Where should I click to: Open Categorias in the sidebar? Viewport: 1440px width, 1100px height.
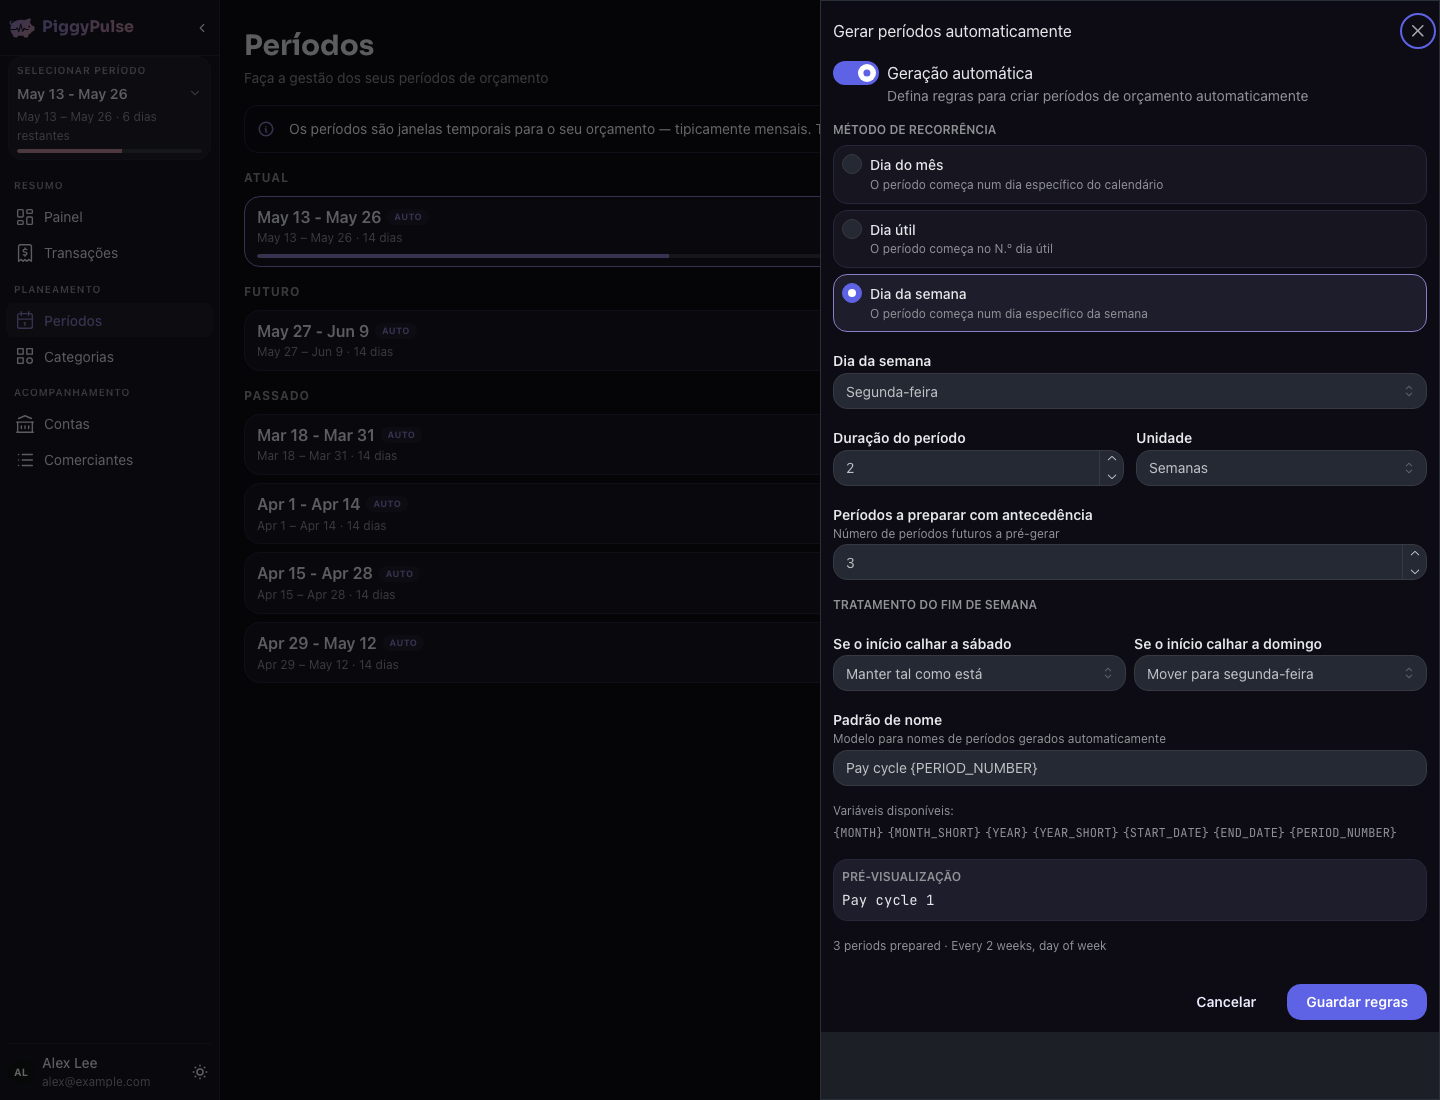click(109, 357)
